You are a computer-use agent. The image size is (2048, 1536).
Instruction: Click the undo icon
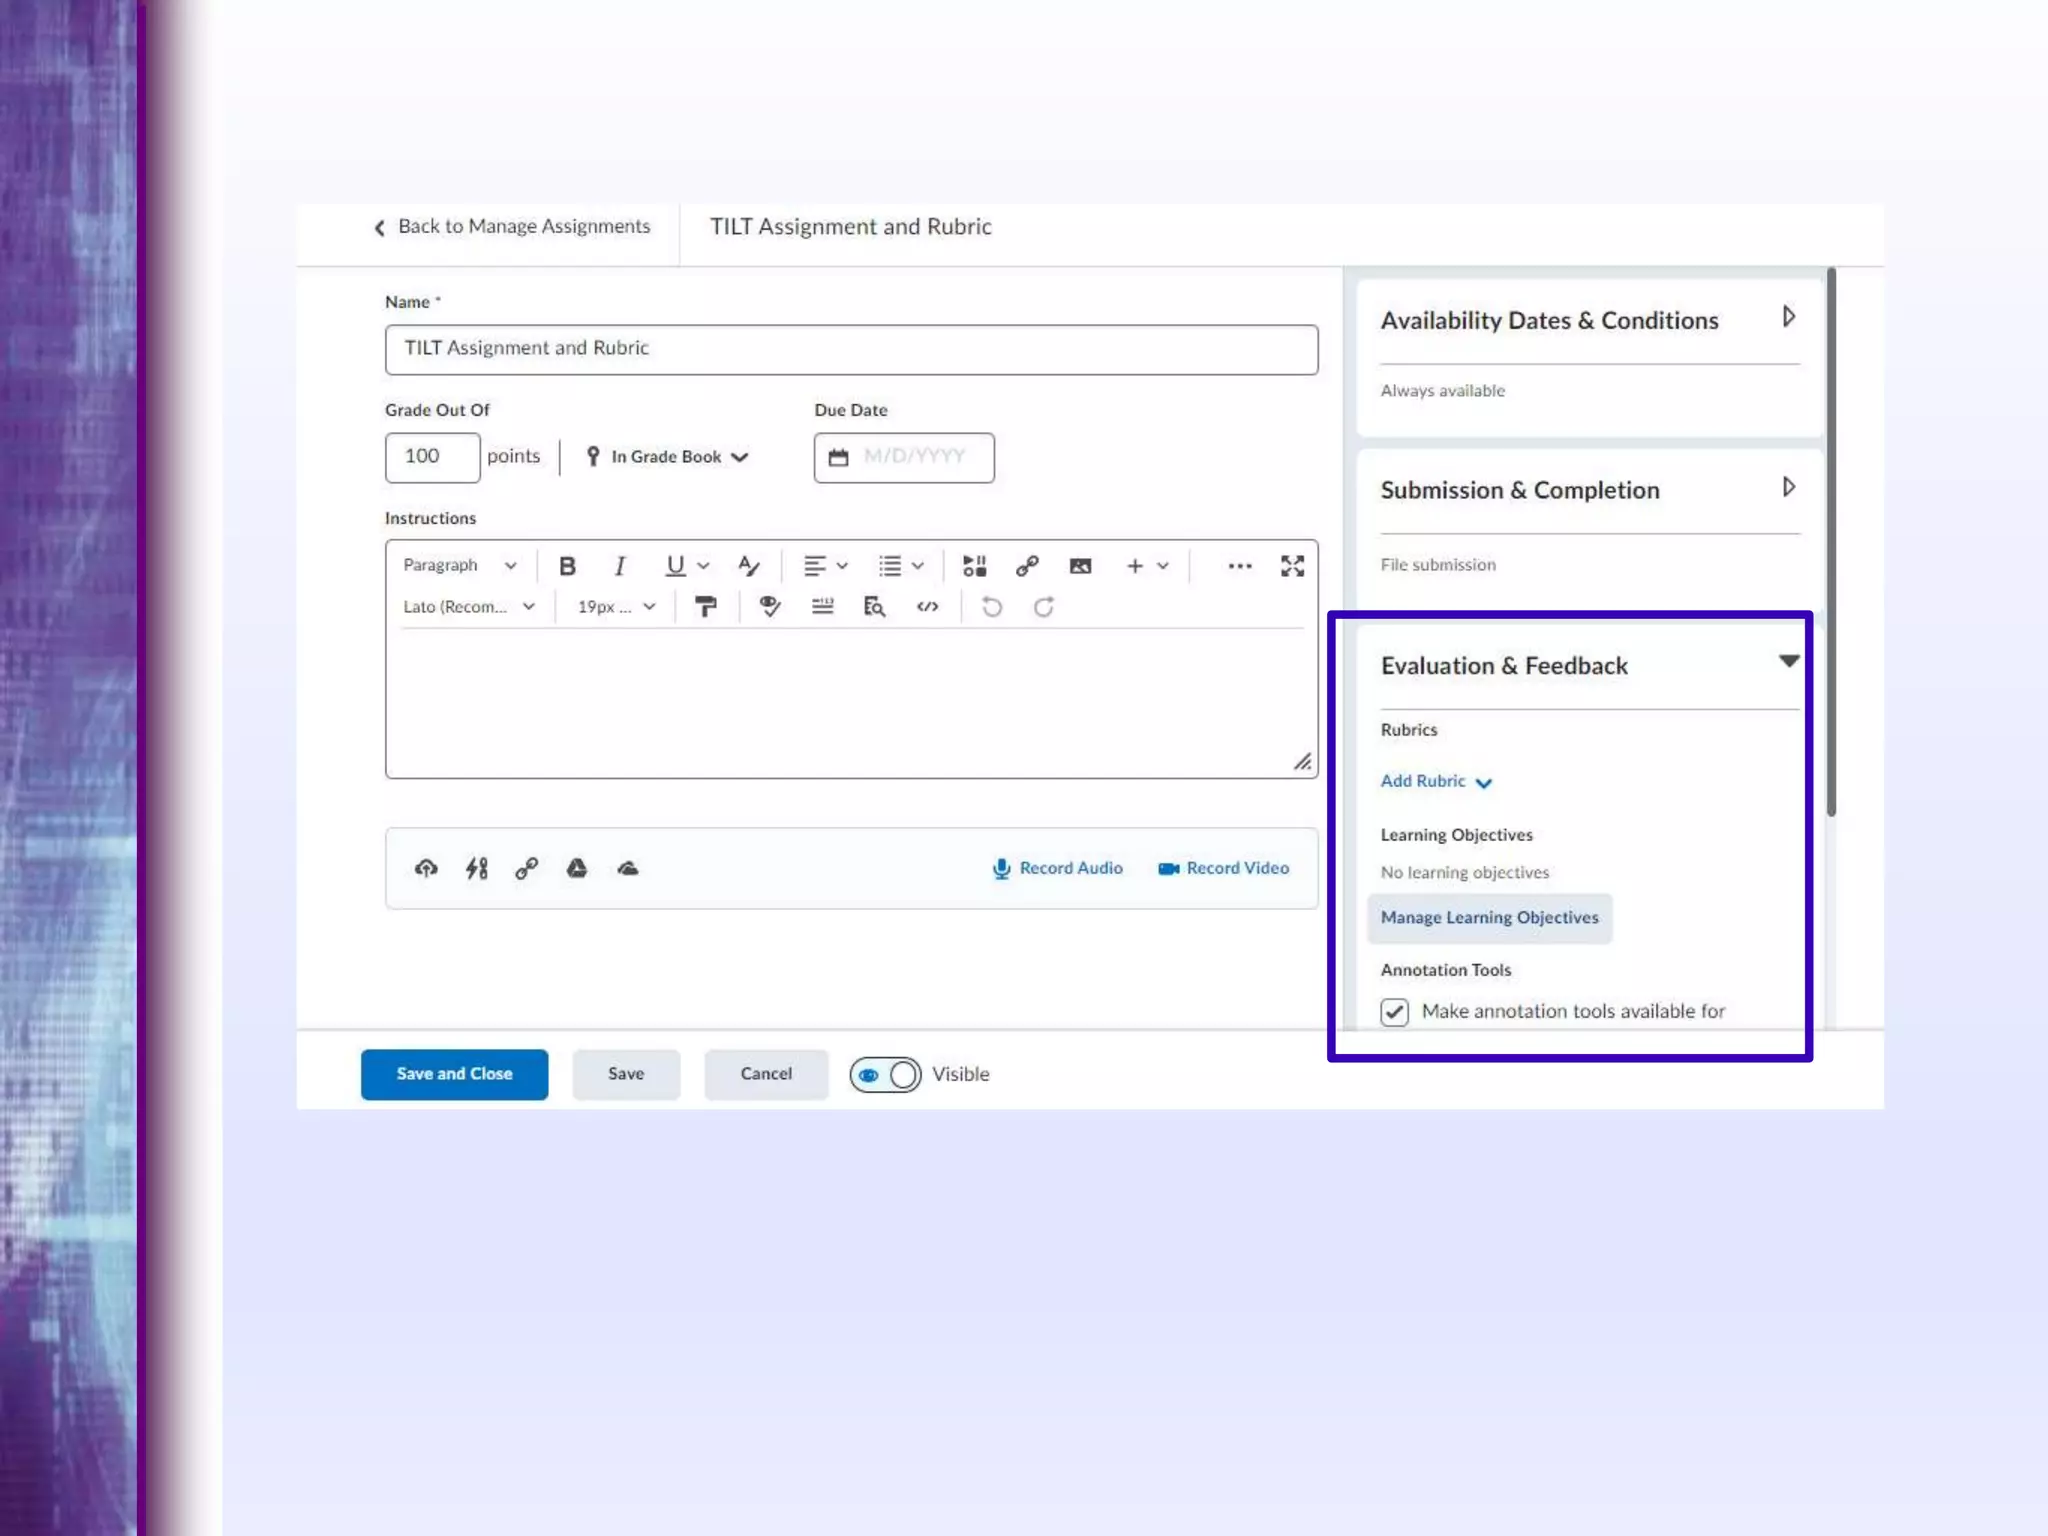[x=991, y=607]
